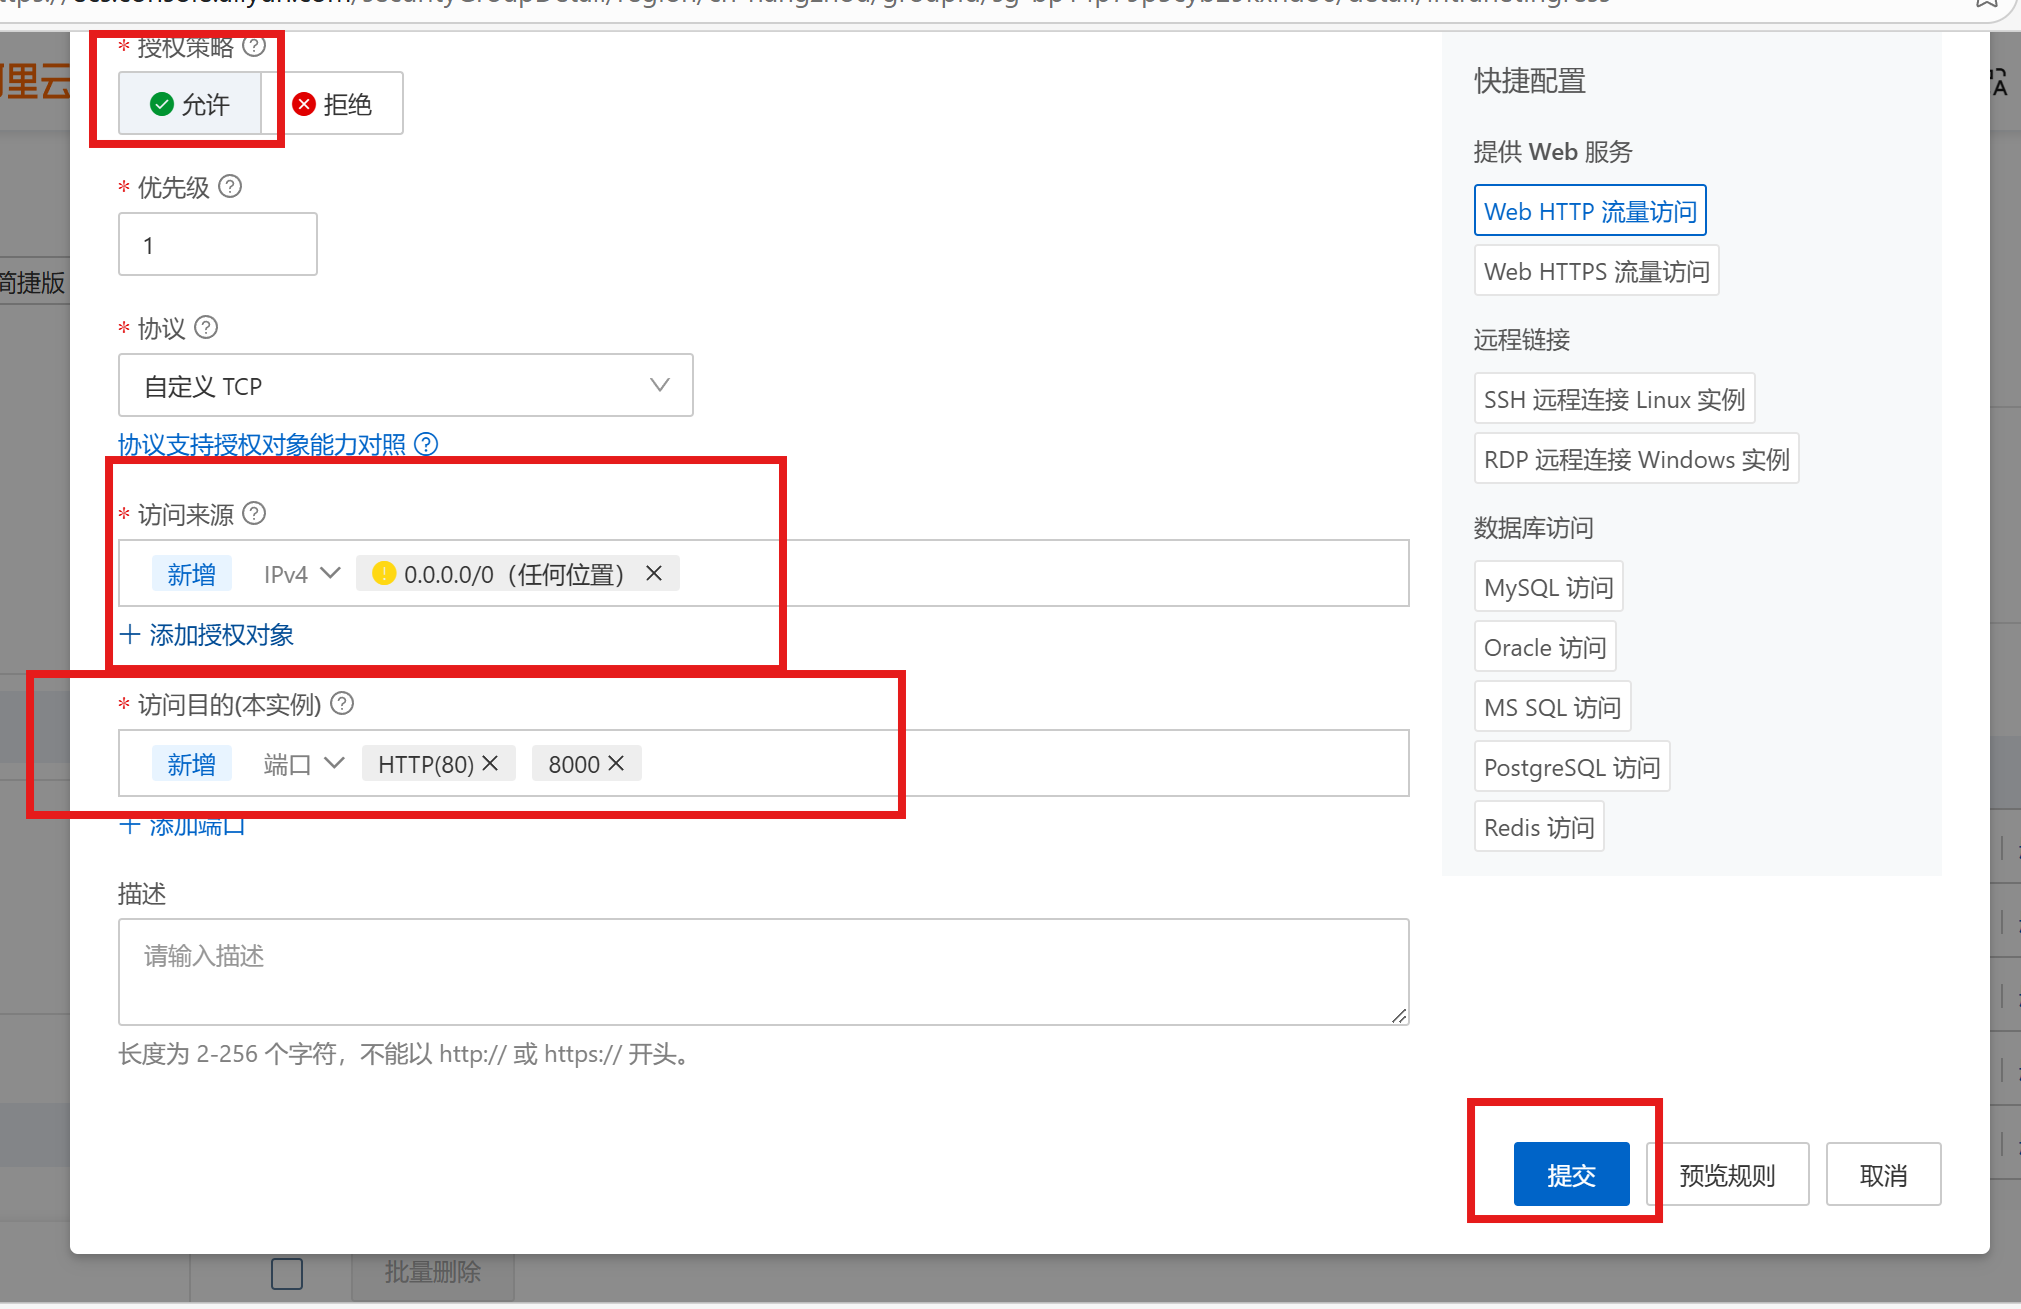Click help icon beside 优先级 label
The height and width of the screenshot is (1309, 2021).
tap(230, 187)
